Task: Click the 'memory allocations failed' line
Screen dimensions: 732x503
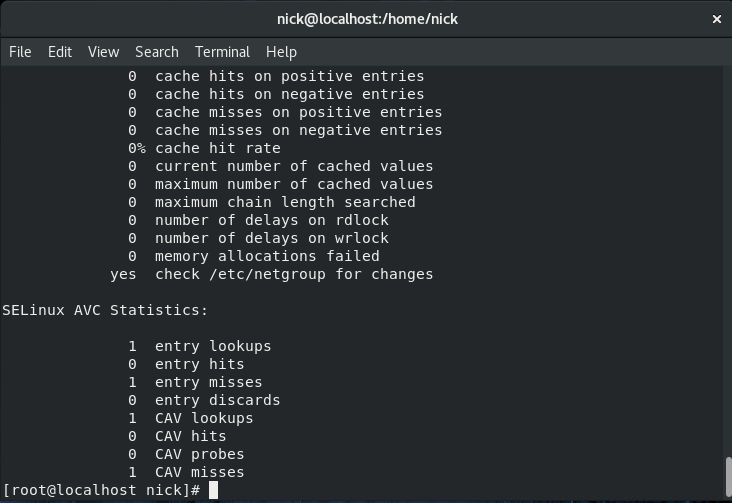Action: coord(253,256)
